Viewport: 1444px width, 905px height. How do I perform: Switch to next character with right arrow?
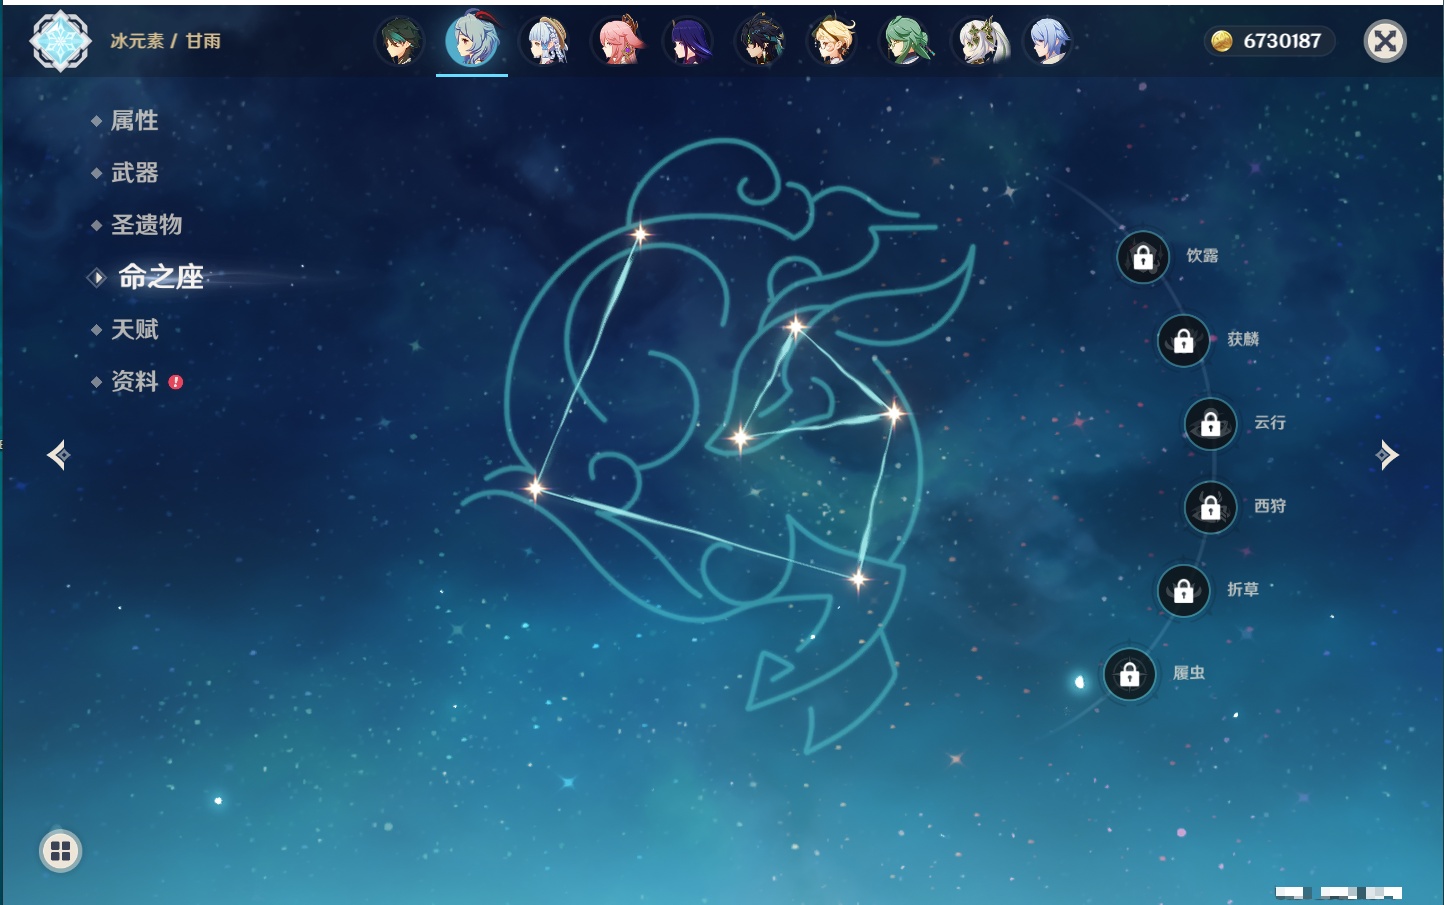click(x=1387, y=455)
